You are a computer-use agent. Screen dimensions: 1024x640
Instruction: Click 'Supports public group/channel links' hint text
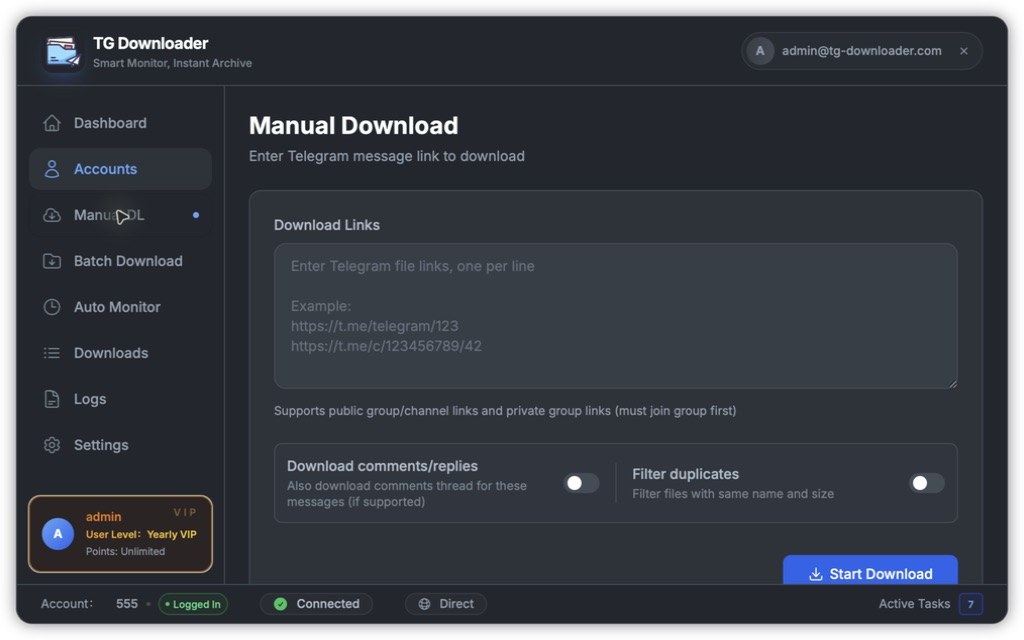click(x=505, y=411)
